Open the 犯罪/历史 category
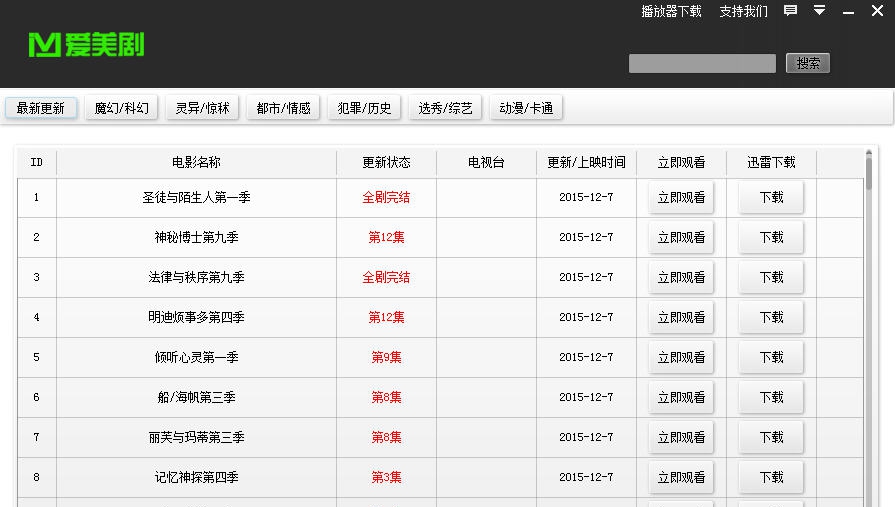895x507 pixels. click(364, 108)
